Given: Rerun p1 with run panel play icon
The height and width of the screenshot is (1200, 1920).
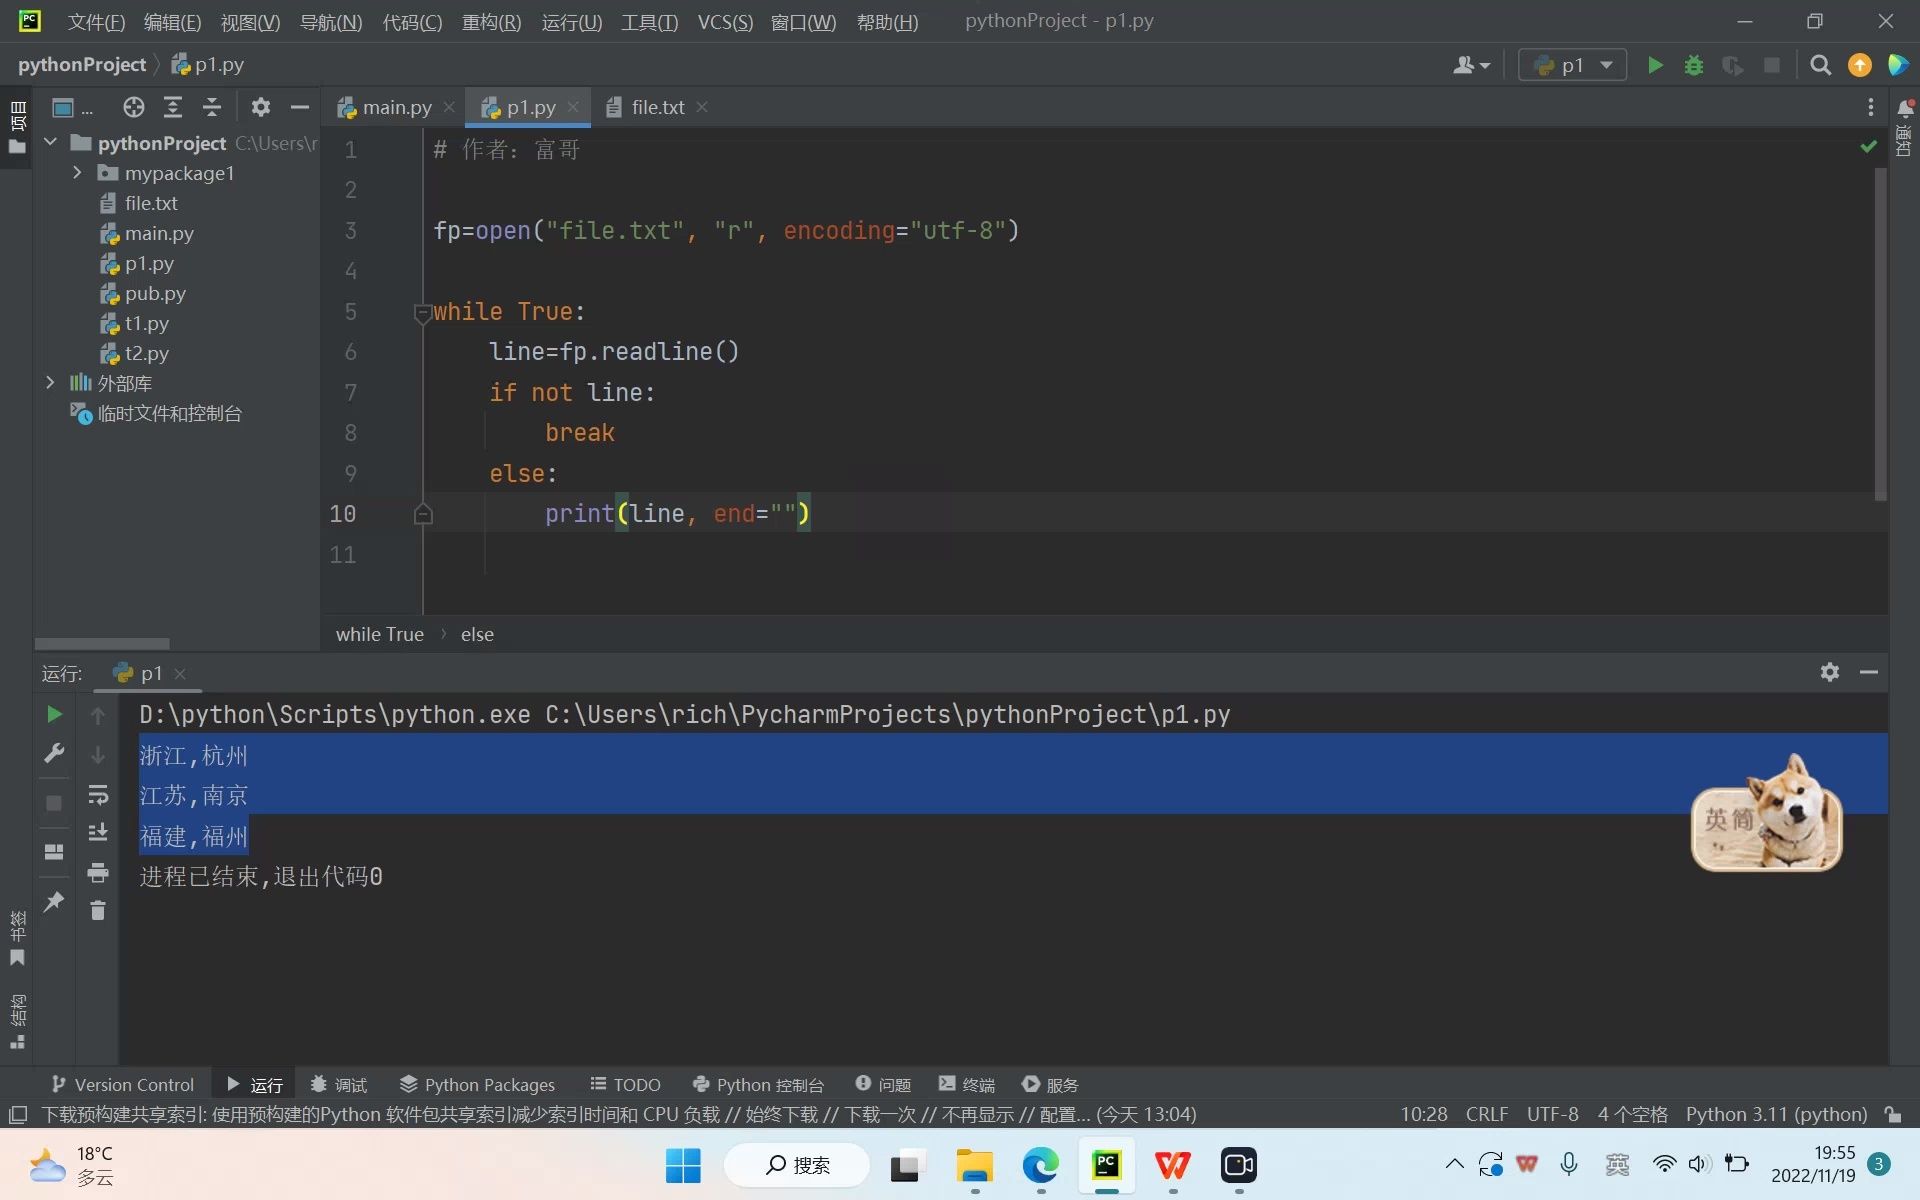Looking at the screenshot, I should (x=54, y=714).
